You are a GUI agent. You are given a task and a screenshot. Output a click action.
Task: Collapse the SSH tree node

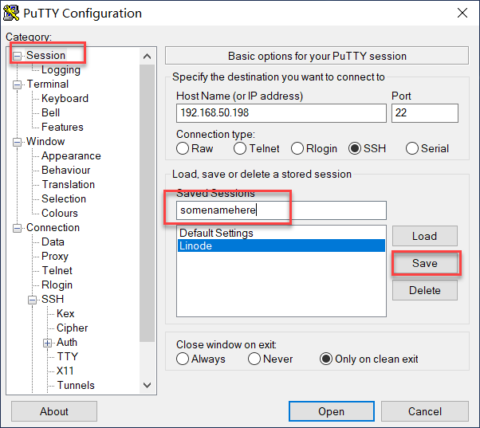point(32,300)
